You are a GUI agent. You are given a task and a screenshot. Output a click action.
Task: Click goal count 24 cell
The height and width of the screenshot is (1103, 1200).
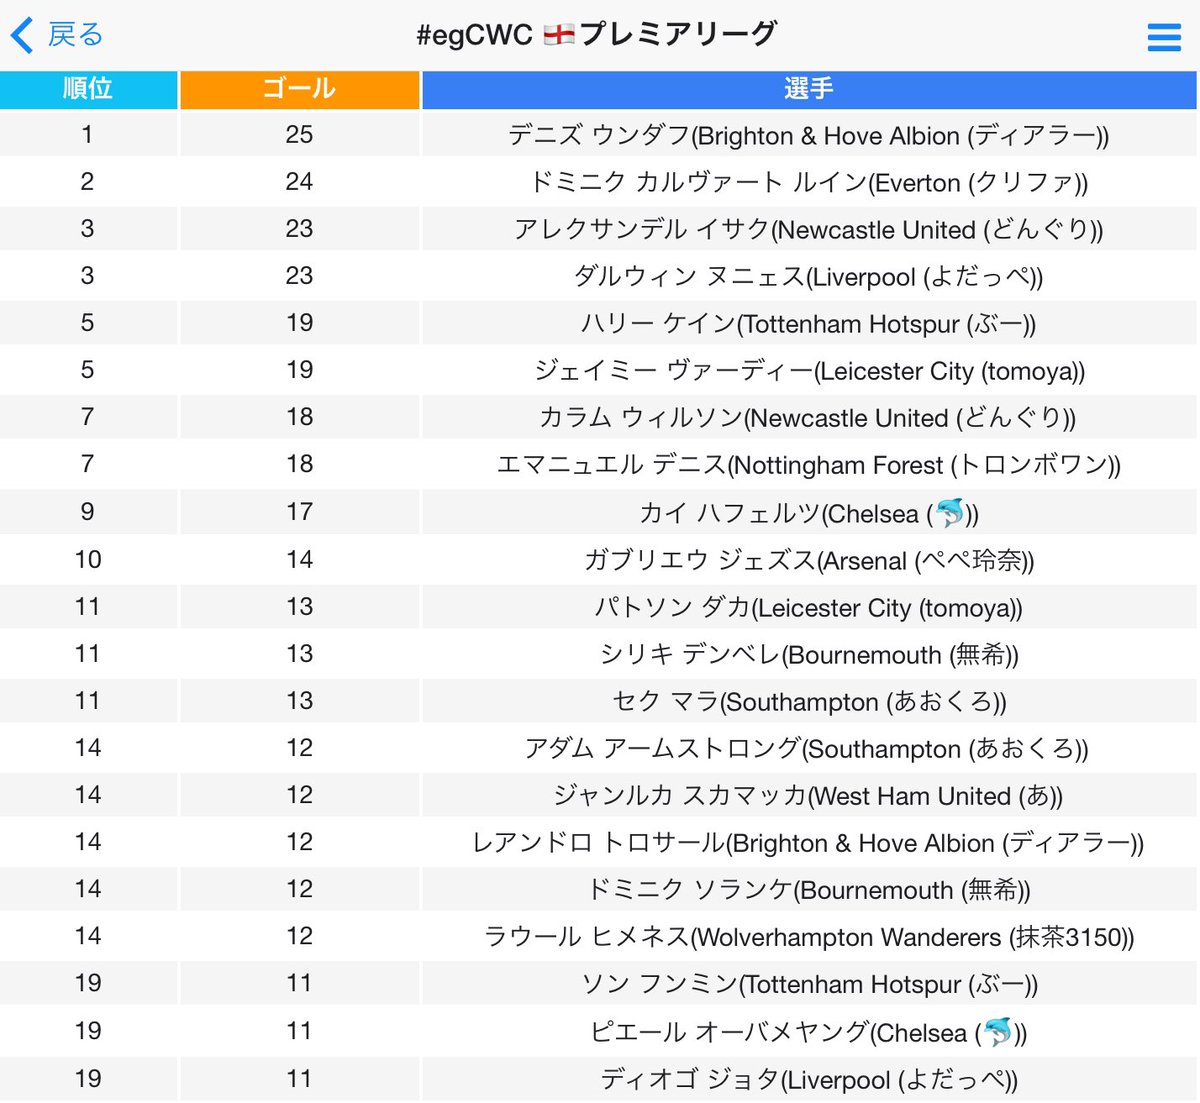click(x=299, y=181)
